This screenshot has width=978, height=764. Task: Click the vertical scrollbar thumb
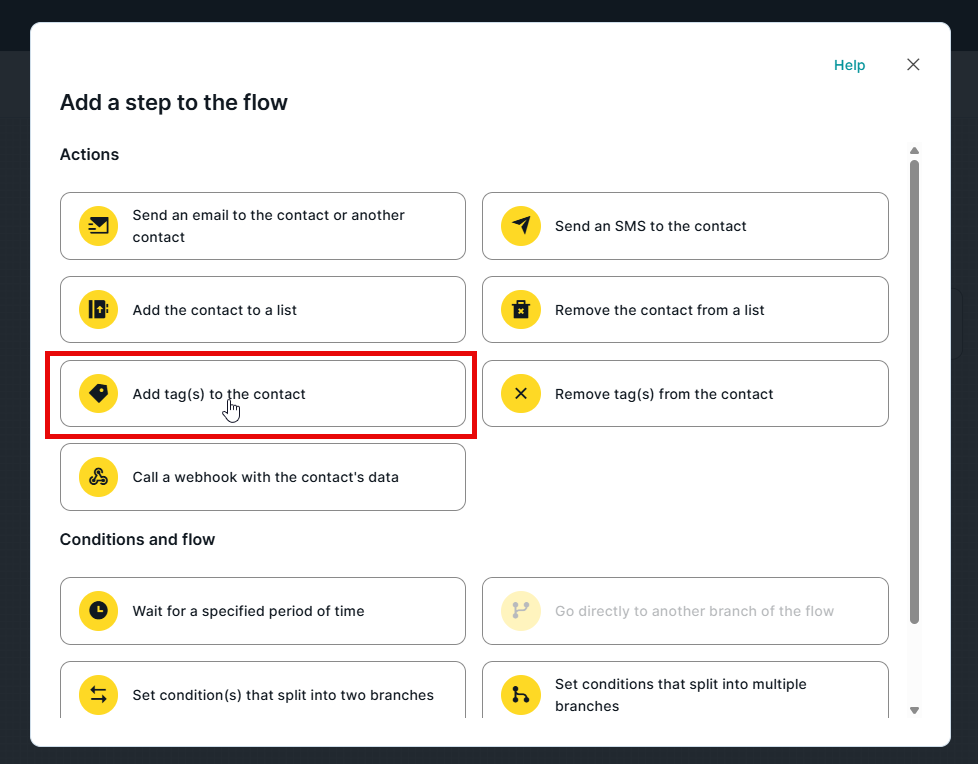(x=914, y=390)
